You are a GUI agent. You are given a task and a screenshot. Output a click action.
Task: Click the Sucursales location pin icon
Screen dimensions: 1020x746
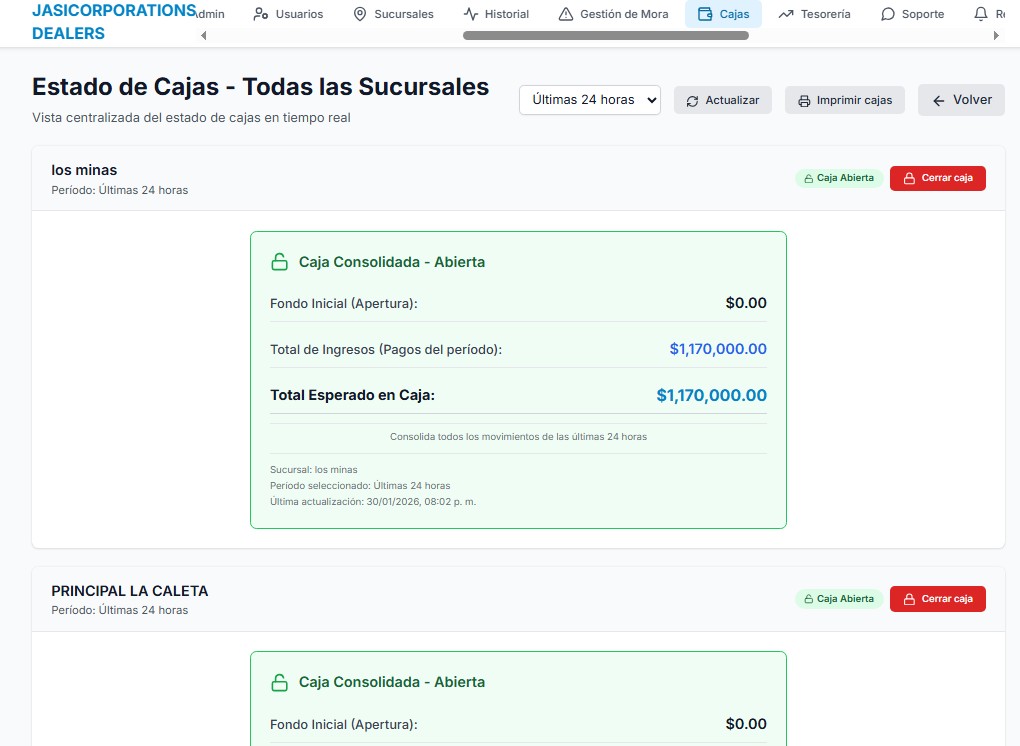pos(359,14)
